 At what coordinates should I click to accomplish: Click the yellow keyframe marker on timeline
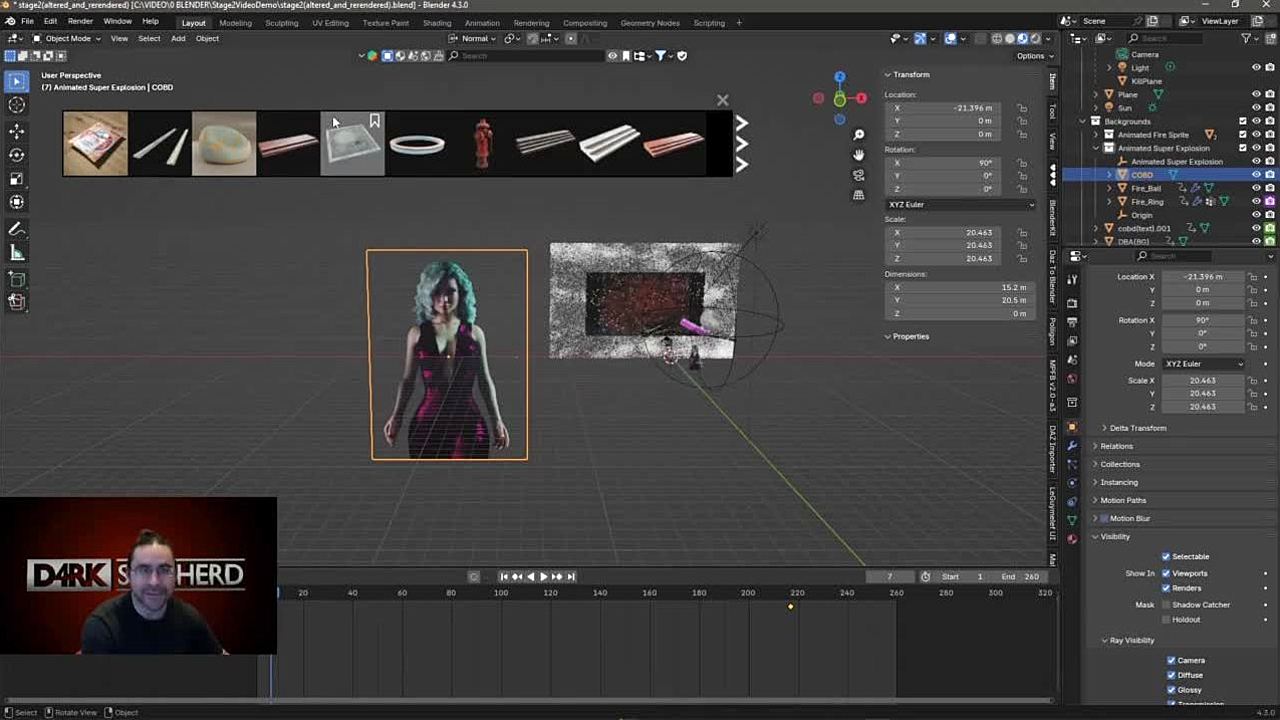[790, 606]
